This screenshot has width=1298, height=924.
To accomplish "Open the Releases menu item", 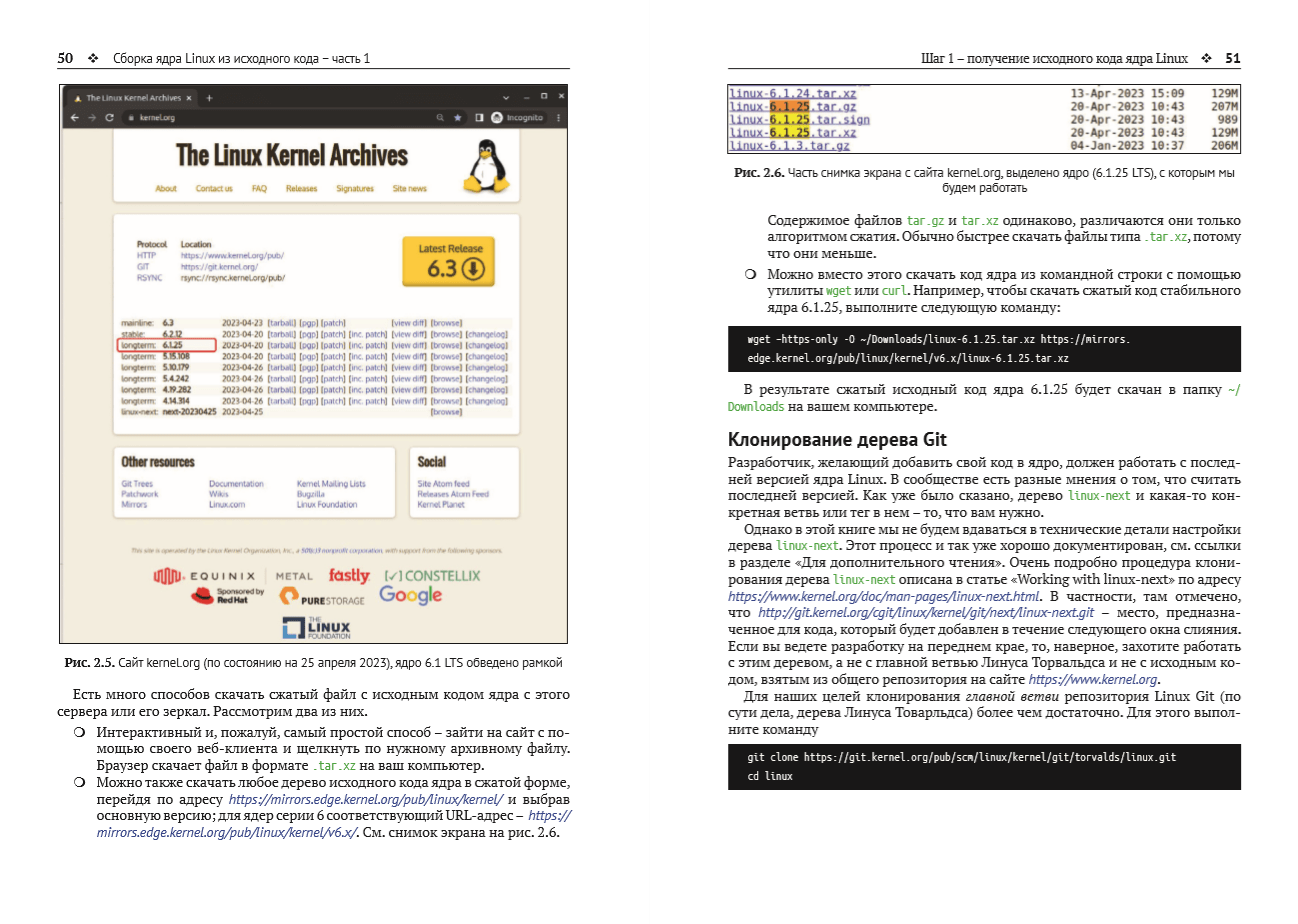I will coord(301,189).
